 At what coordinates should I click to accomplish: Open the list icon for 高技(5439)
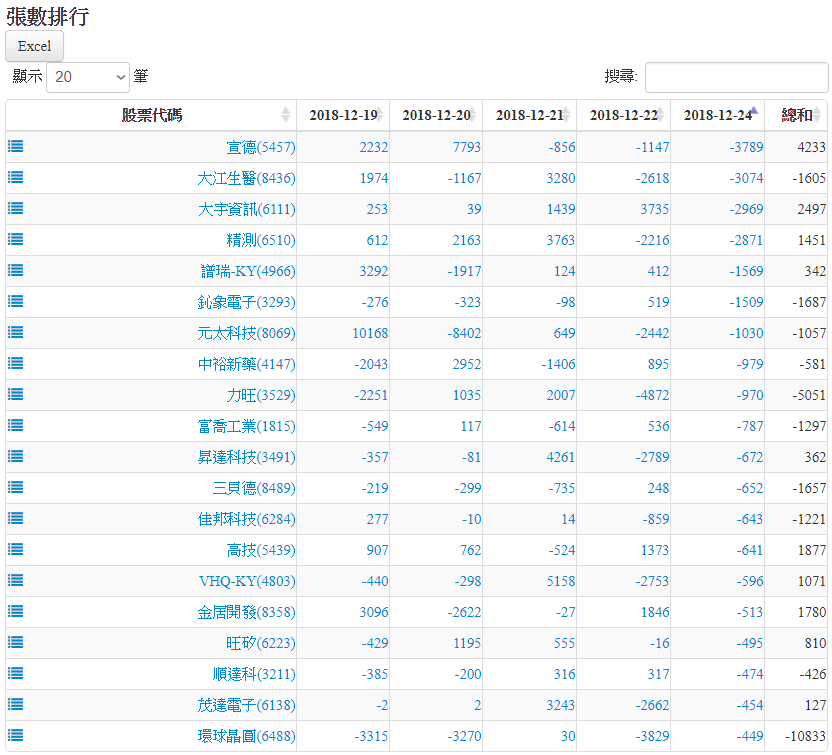point(16,549)
